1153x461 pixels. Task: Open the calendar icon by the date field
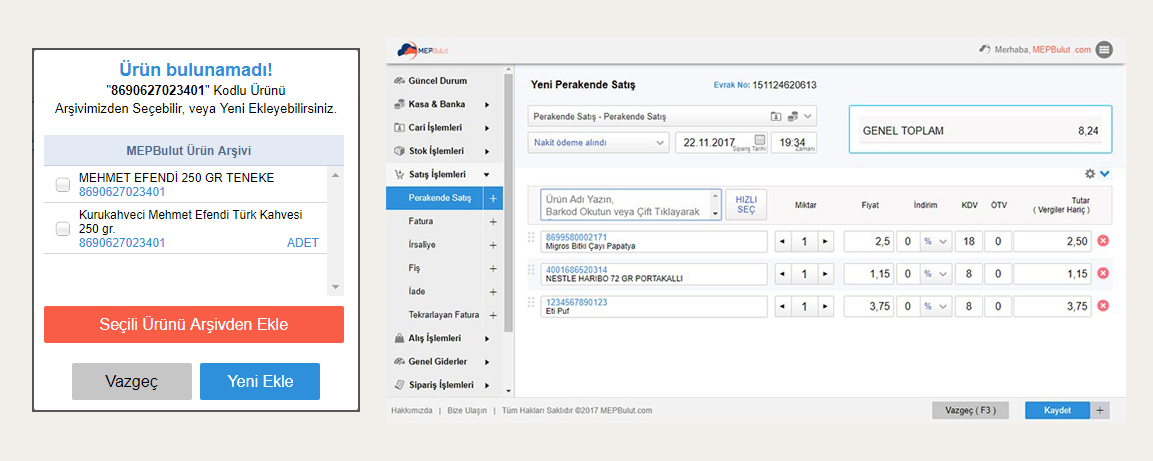760,139
